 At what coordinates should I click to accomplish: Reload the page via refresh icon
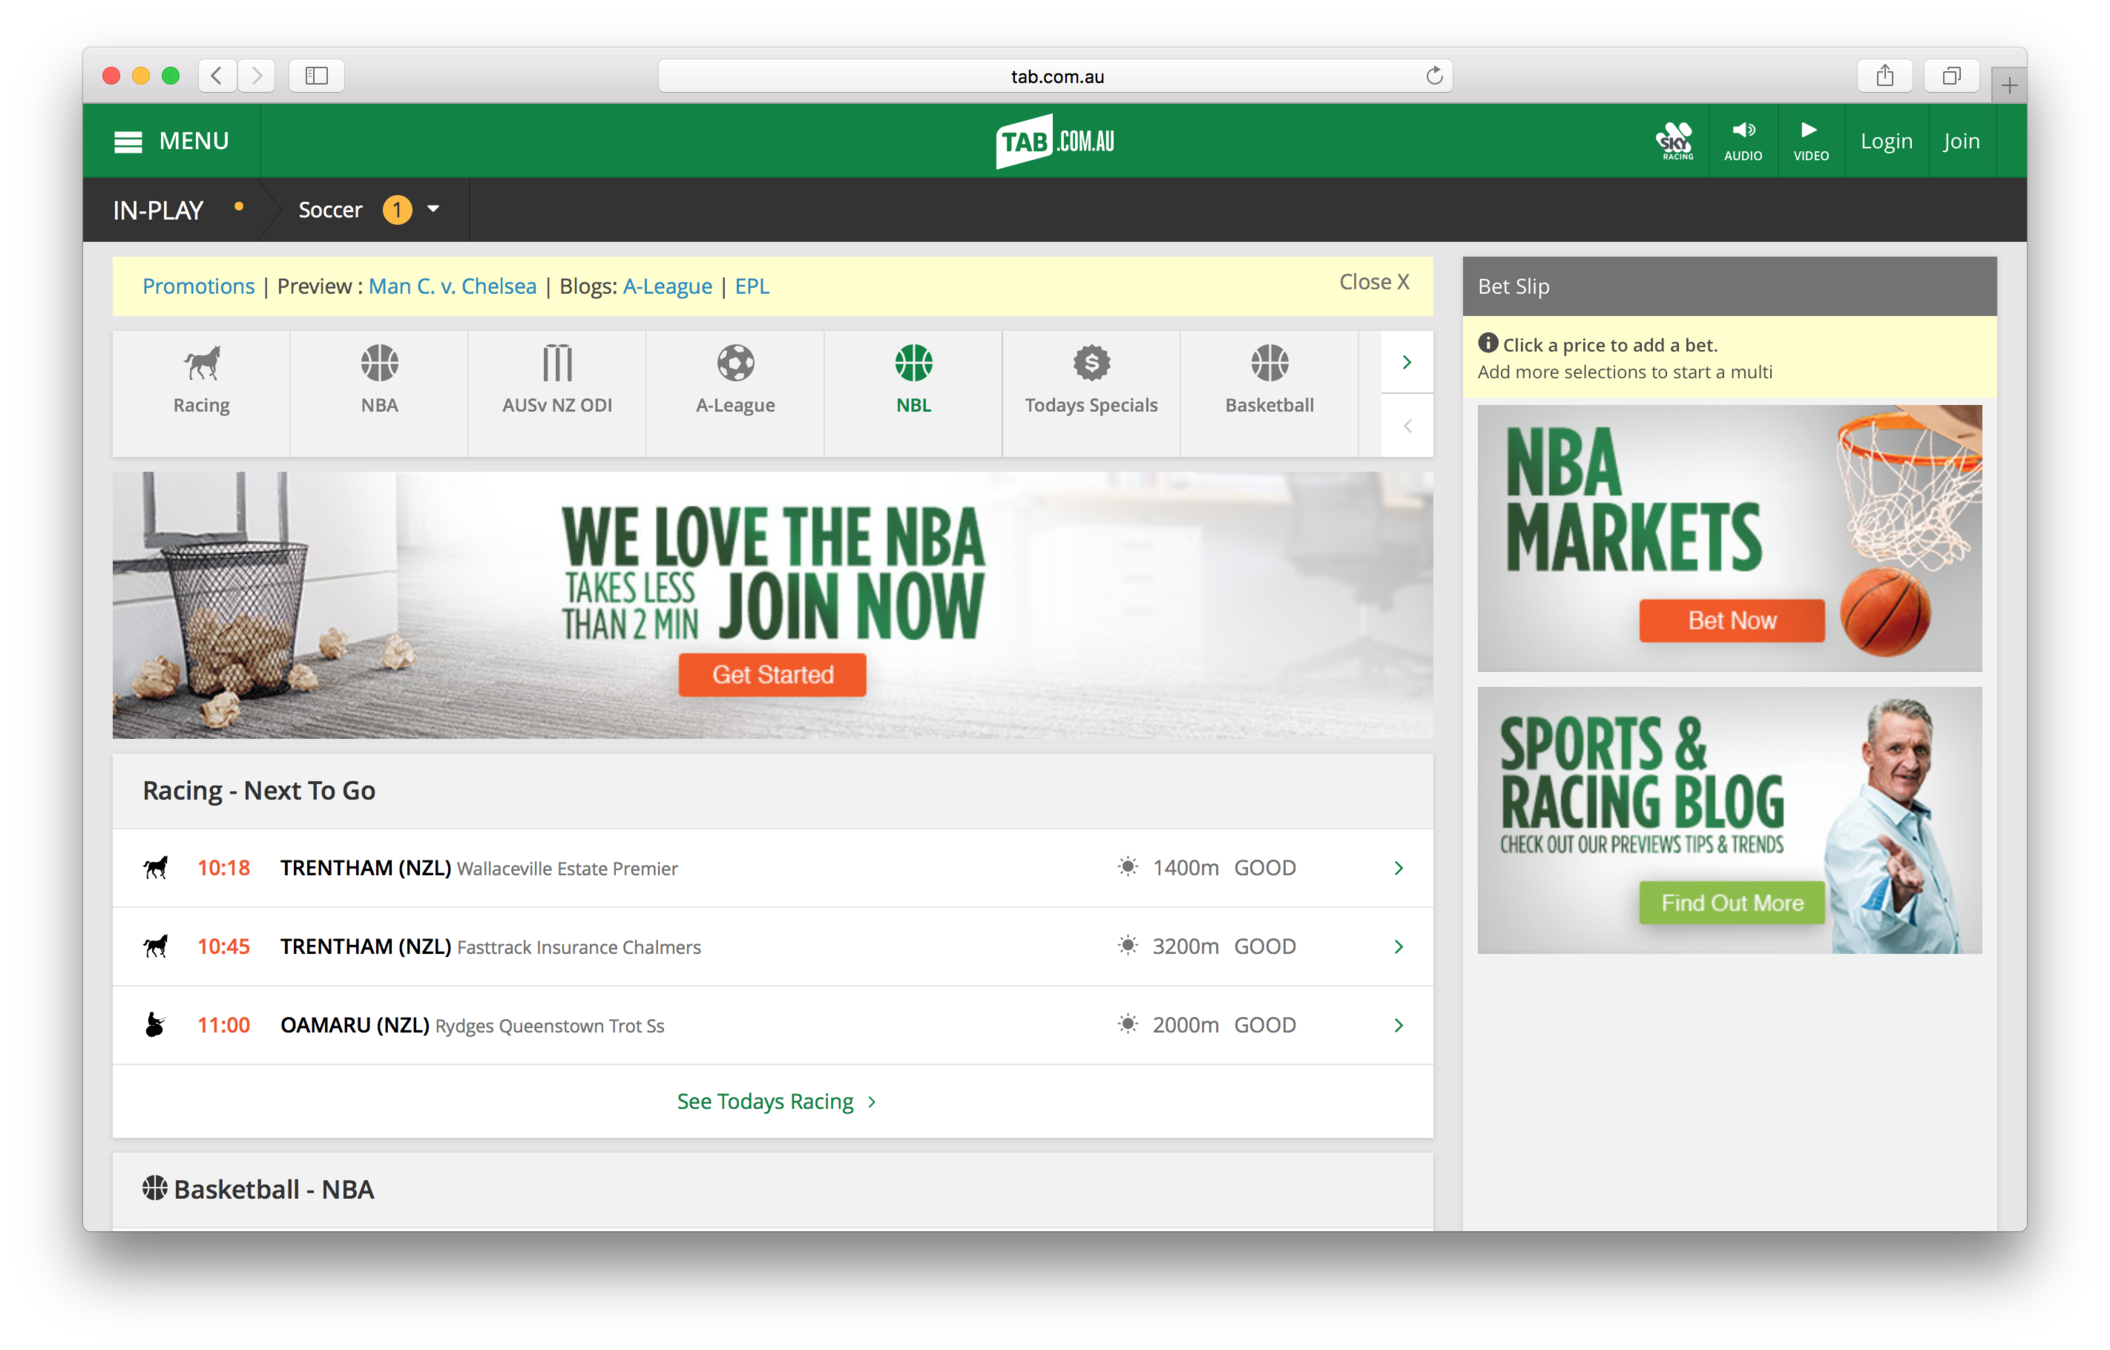coord(1434,76)
